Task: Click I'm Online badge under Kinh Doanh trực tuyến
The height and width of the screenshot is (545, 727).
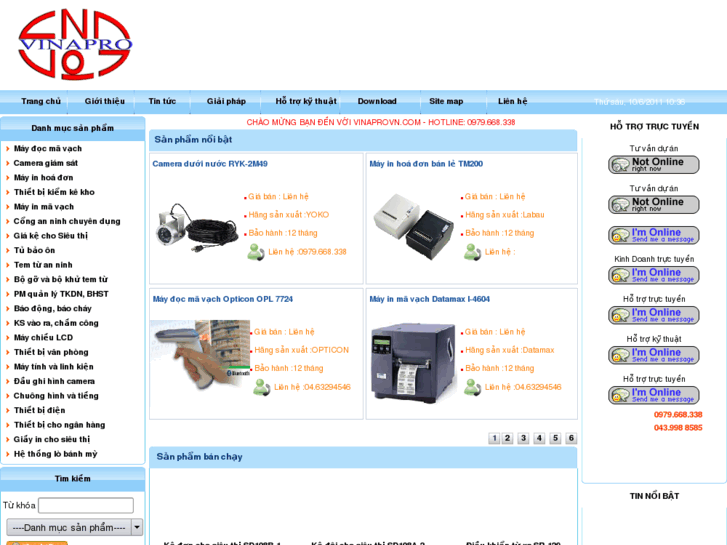Action: [x=654, y=275]
